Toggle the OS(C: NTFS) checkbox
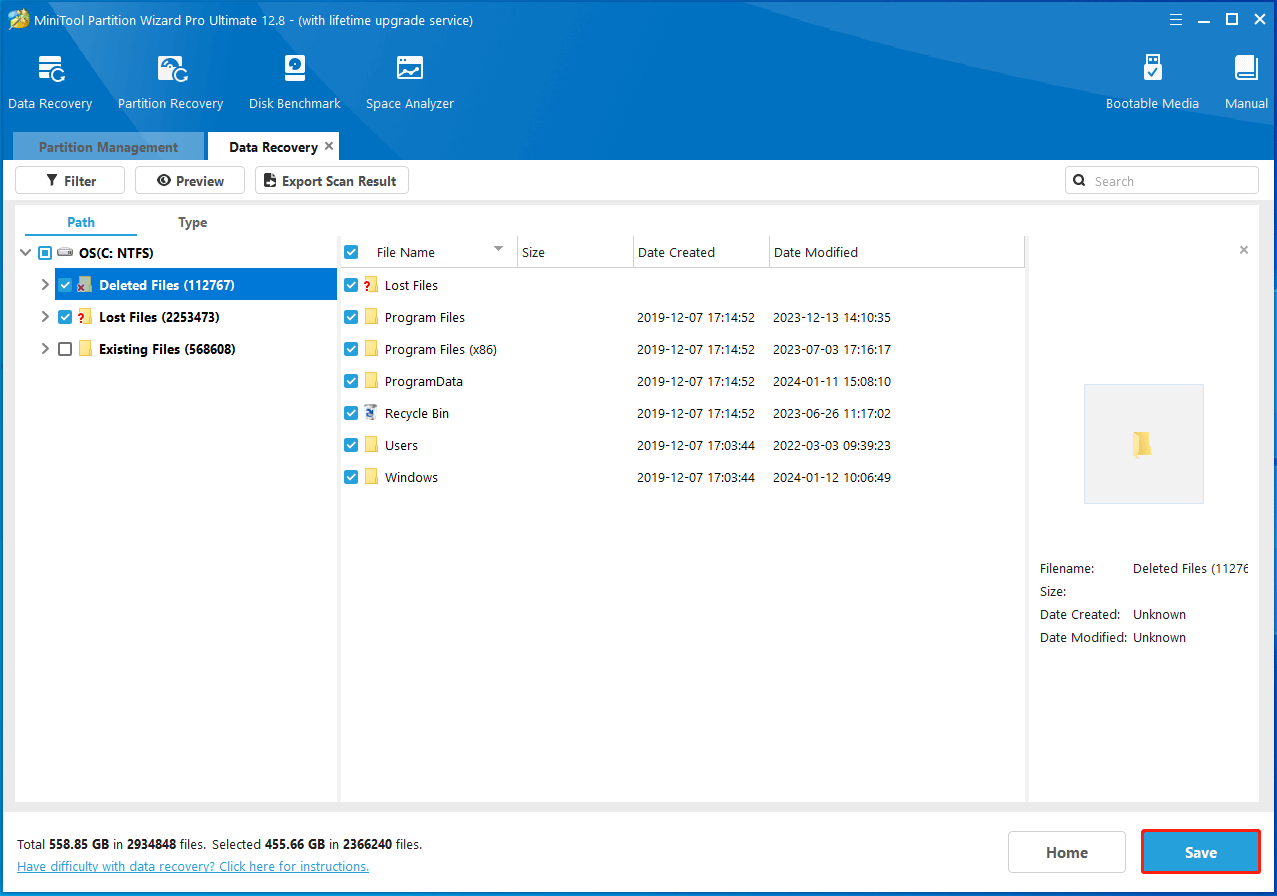 click(45, 253)
